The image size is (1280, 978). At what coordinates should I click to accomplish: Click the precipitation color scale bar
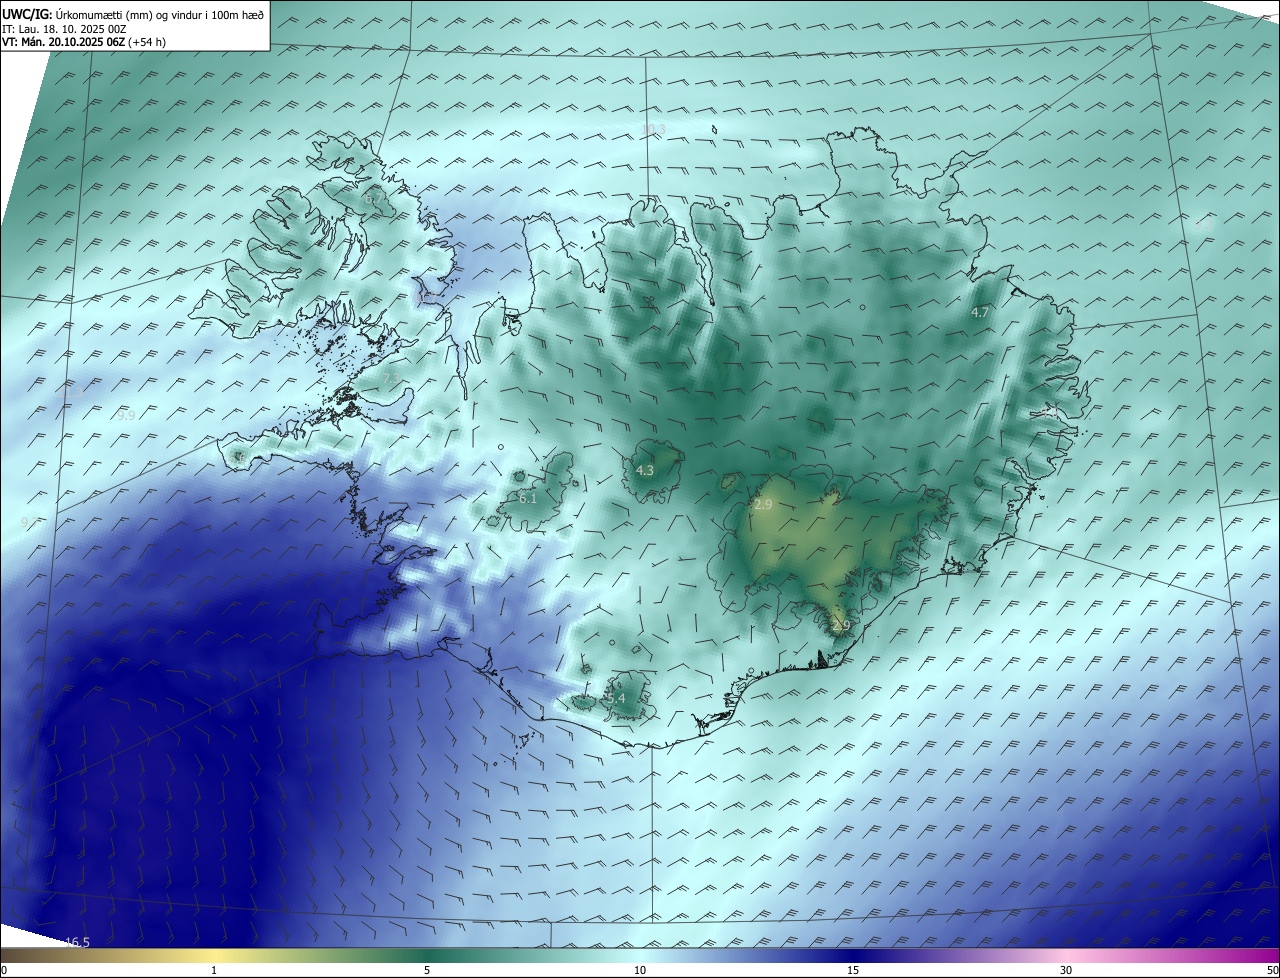point(640,955)
